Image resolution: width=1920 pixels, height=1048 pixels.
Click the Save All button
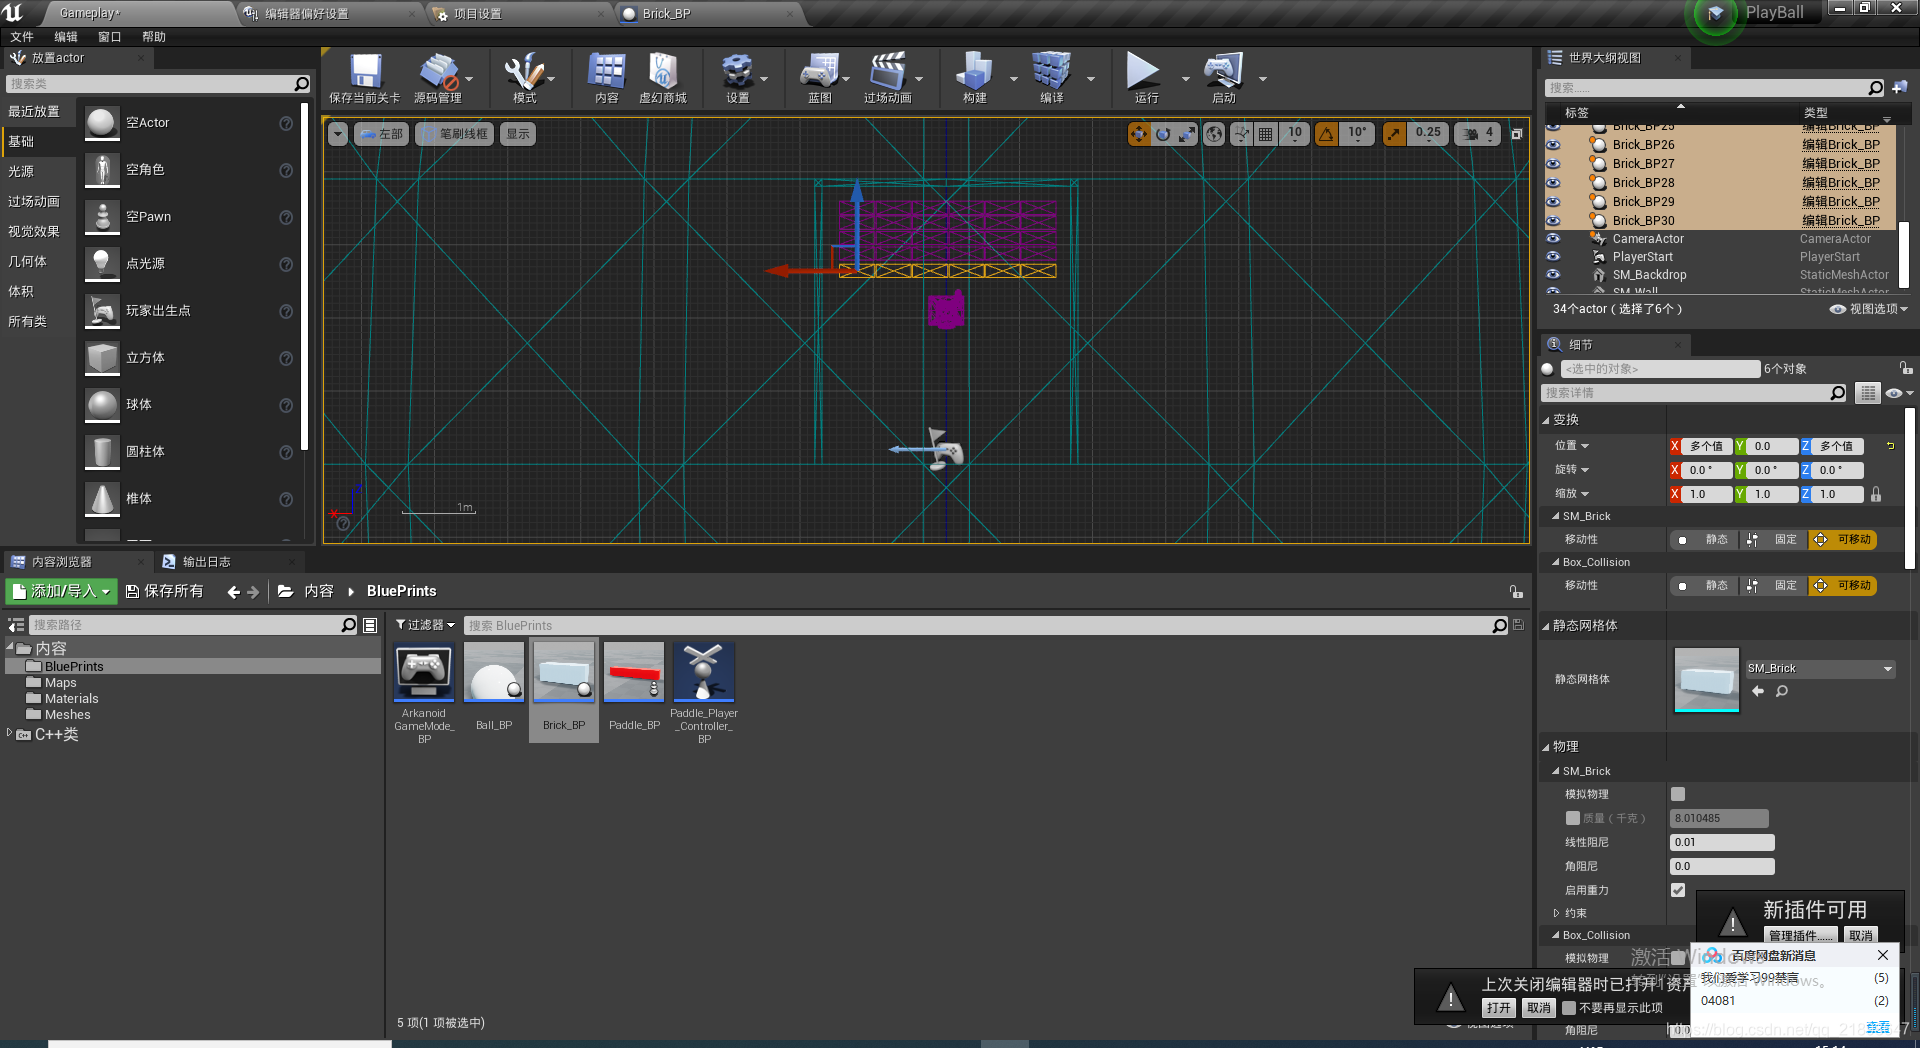[165, 592]
